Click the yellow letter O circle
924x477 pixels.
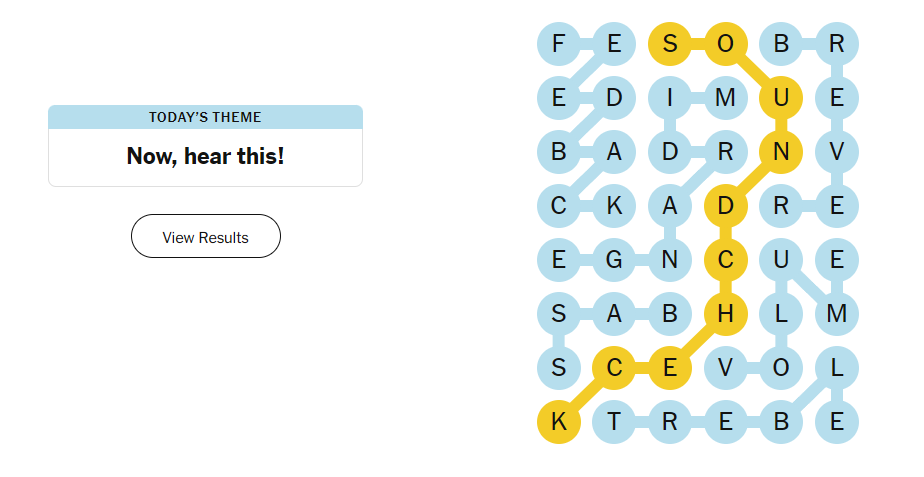[726, 43]
